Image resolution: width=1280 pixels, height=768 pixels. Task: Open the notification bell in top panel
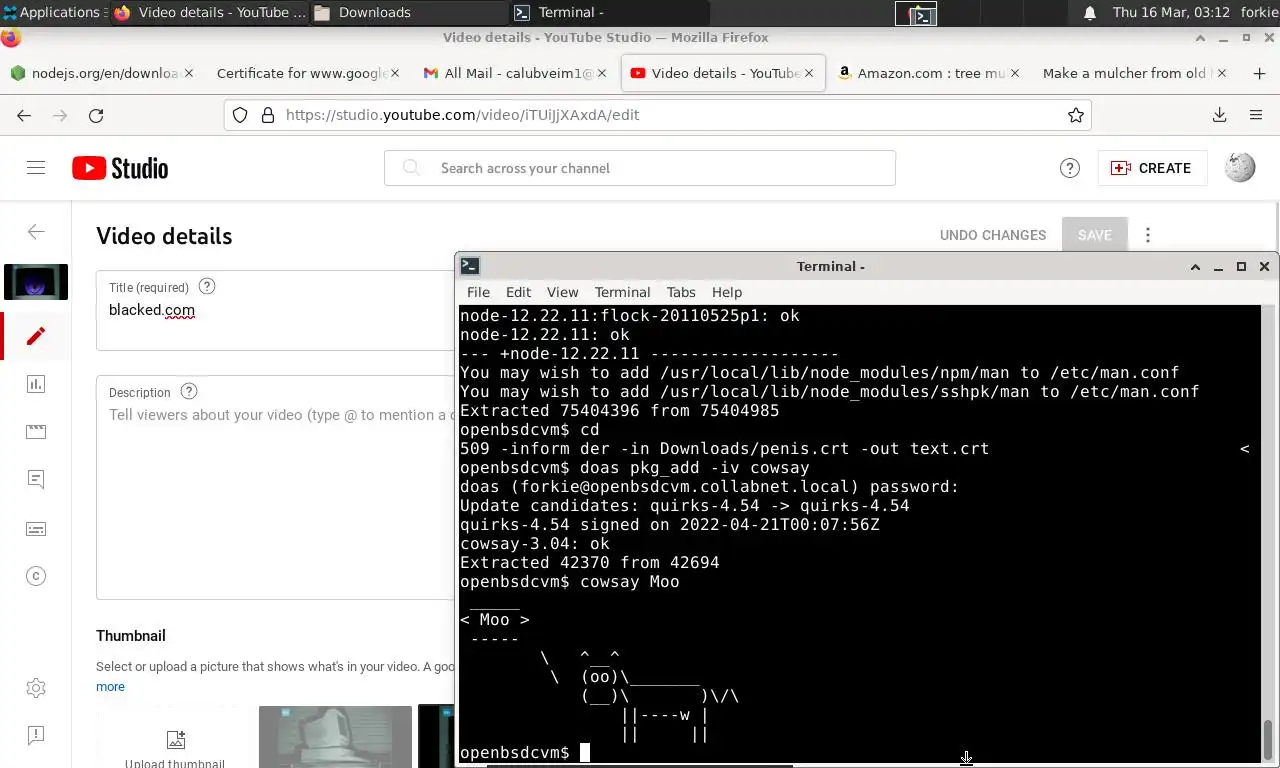click(1090, 13)
